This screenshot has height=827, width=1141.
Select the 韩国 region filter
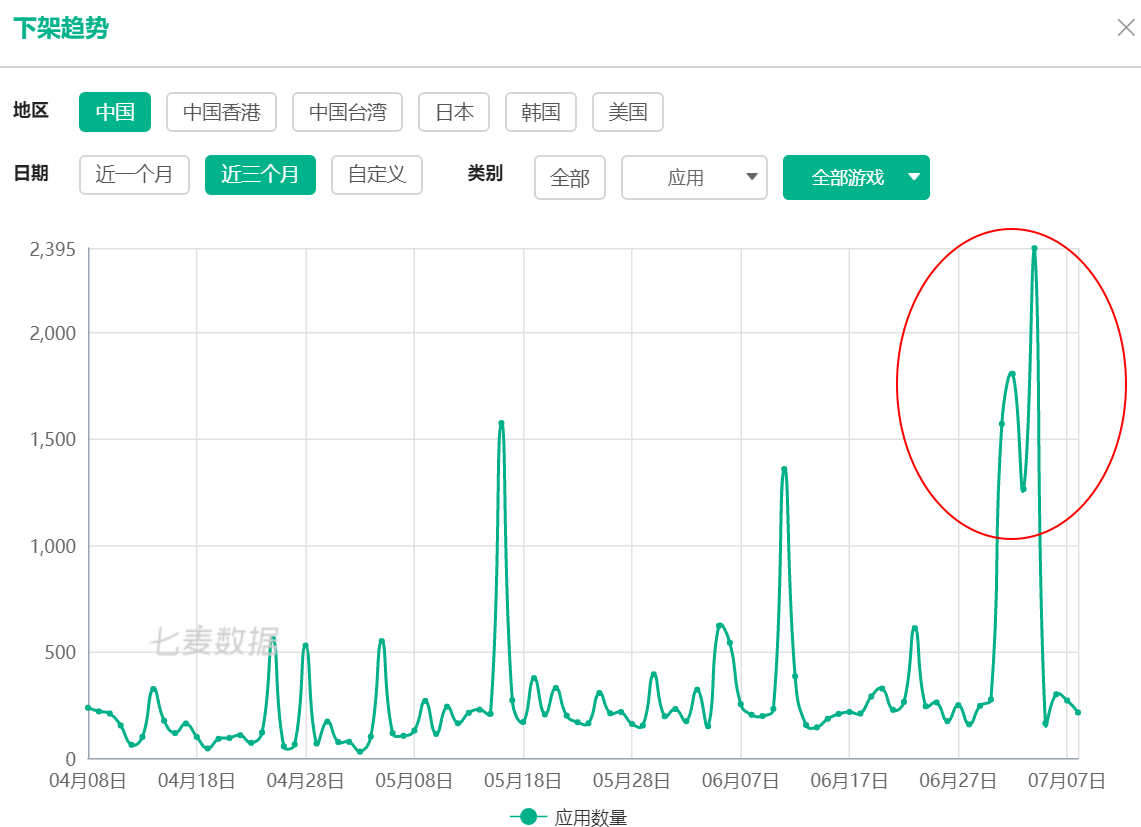pyautogui.click(x=540, y=112)
